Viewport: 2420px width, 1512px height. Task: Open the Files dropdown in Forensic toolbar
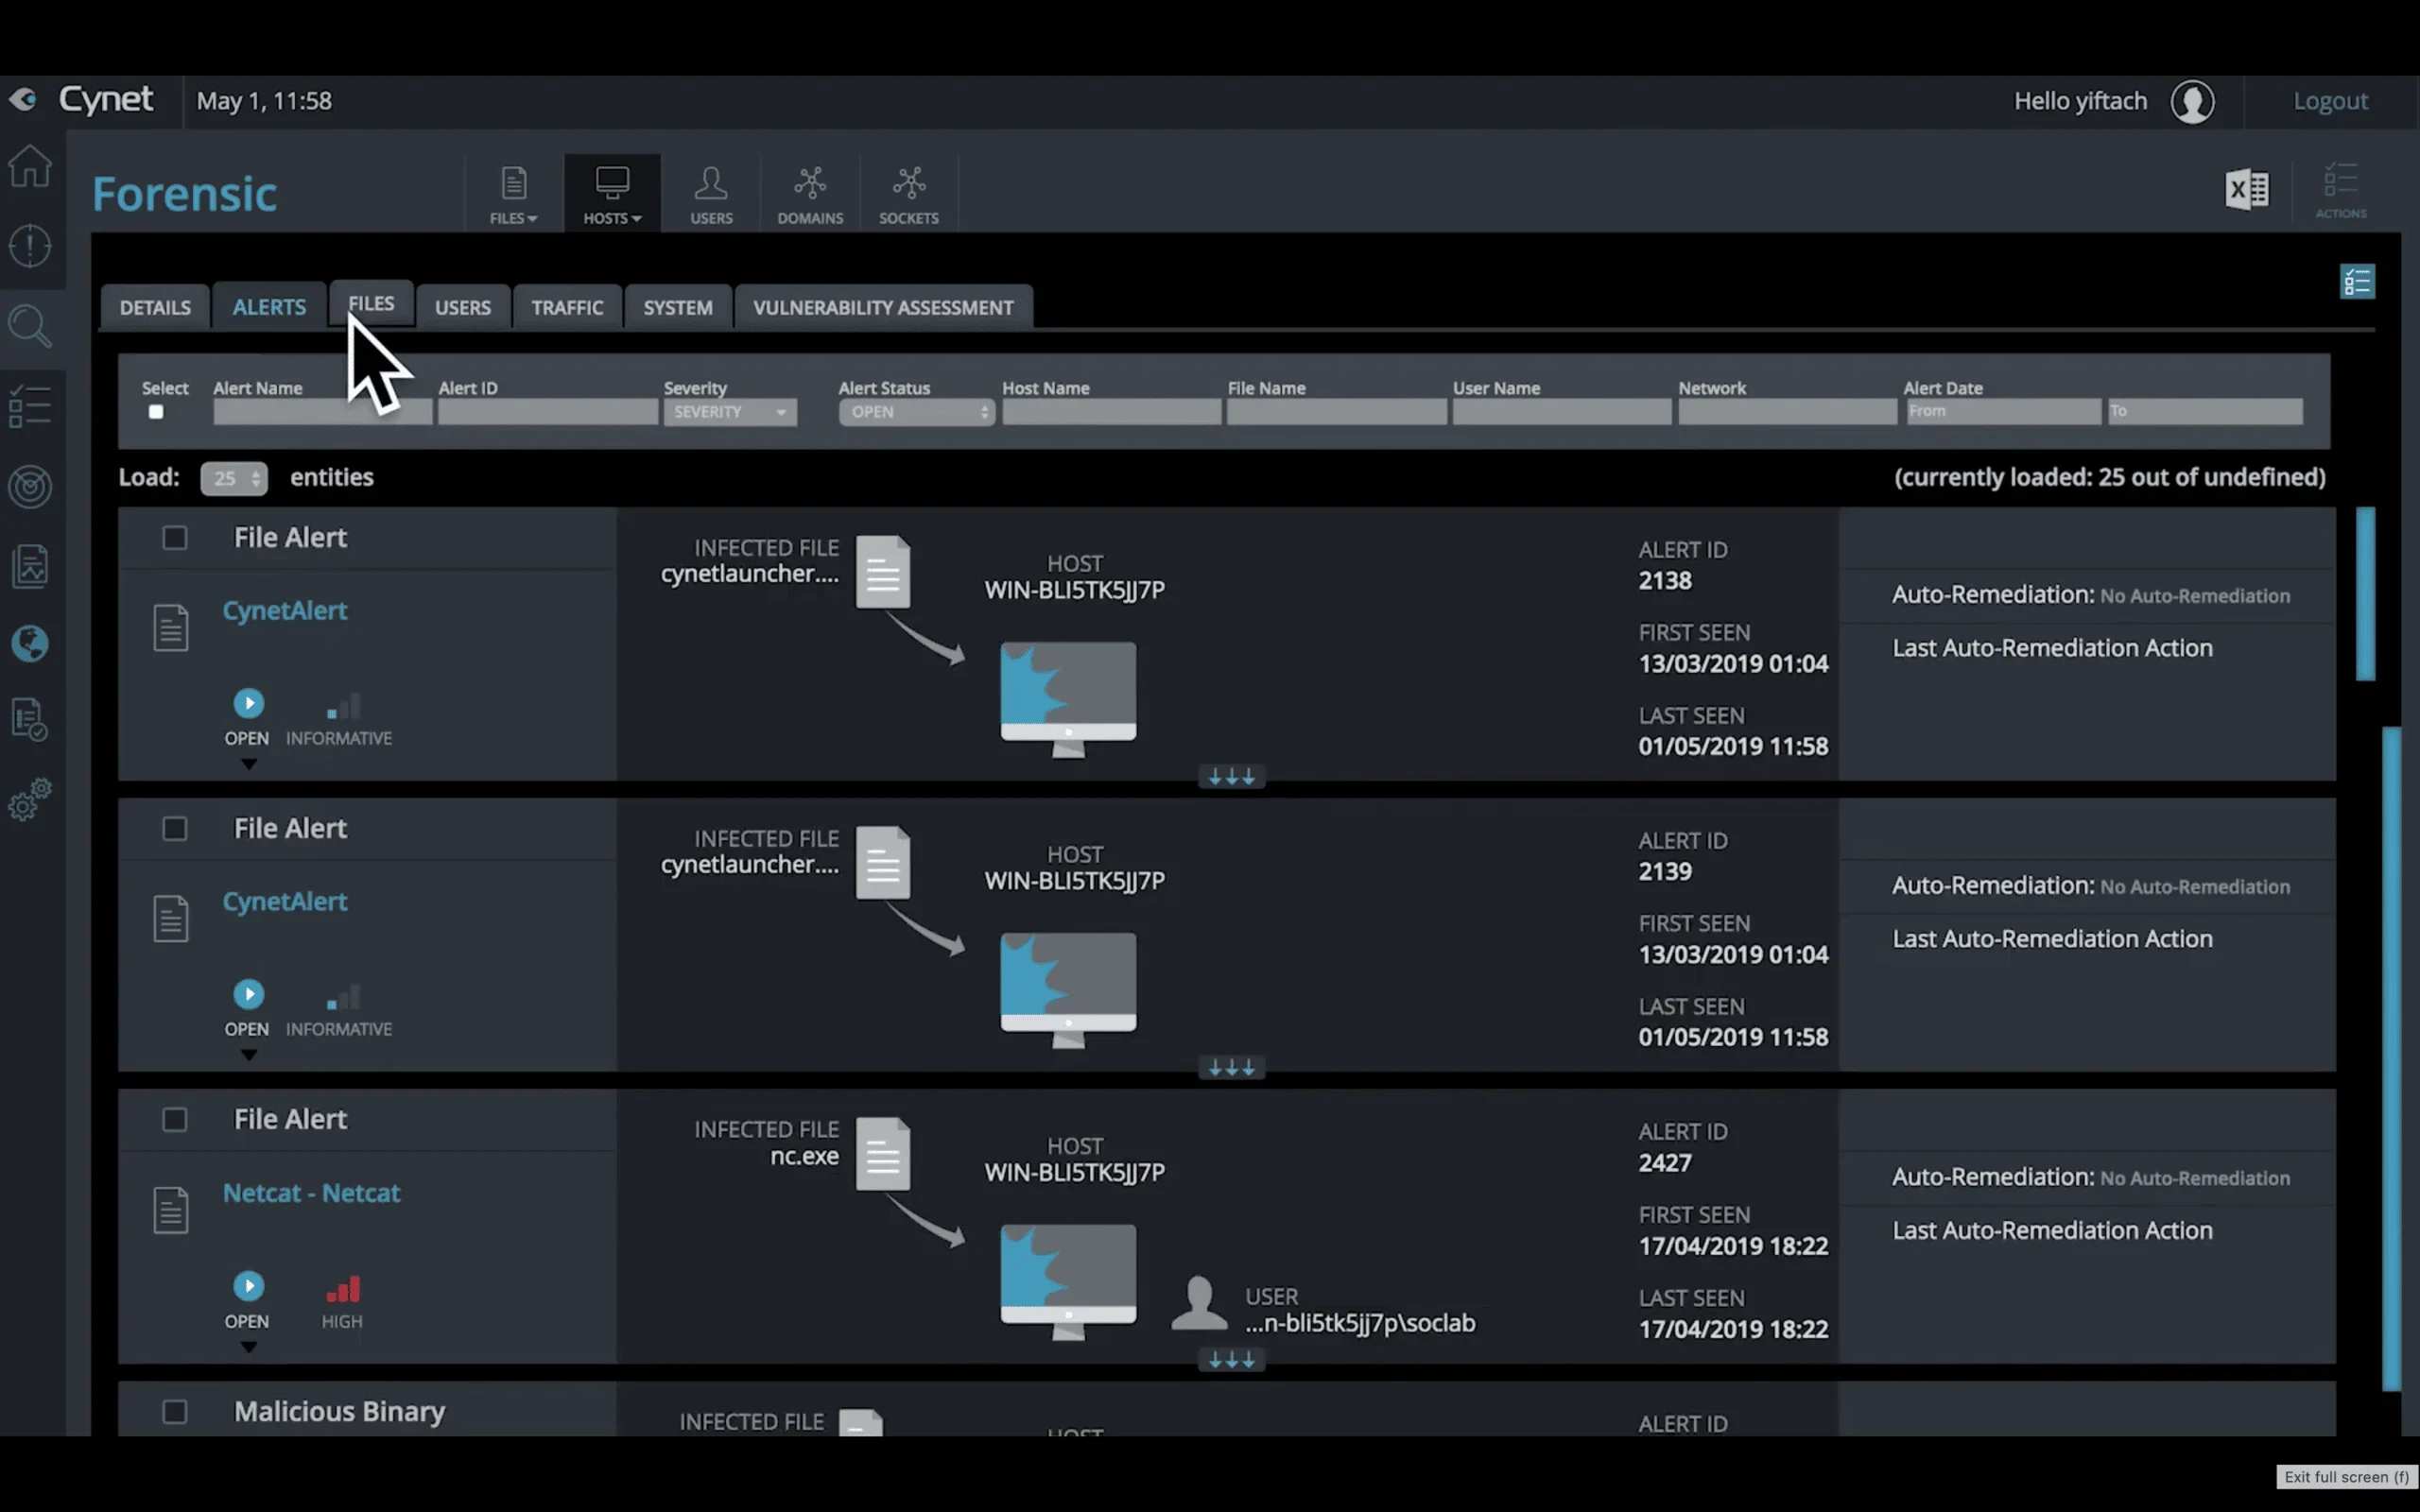coord(513,195)
